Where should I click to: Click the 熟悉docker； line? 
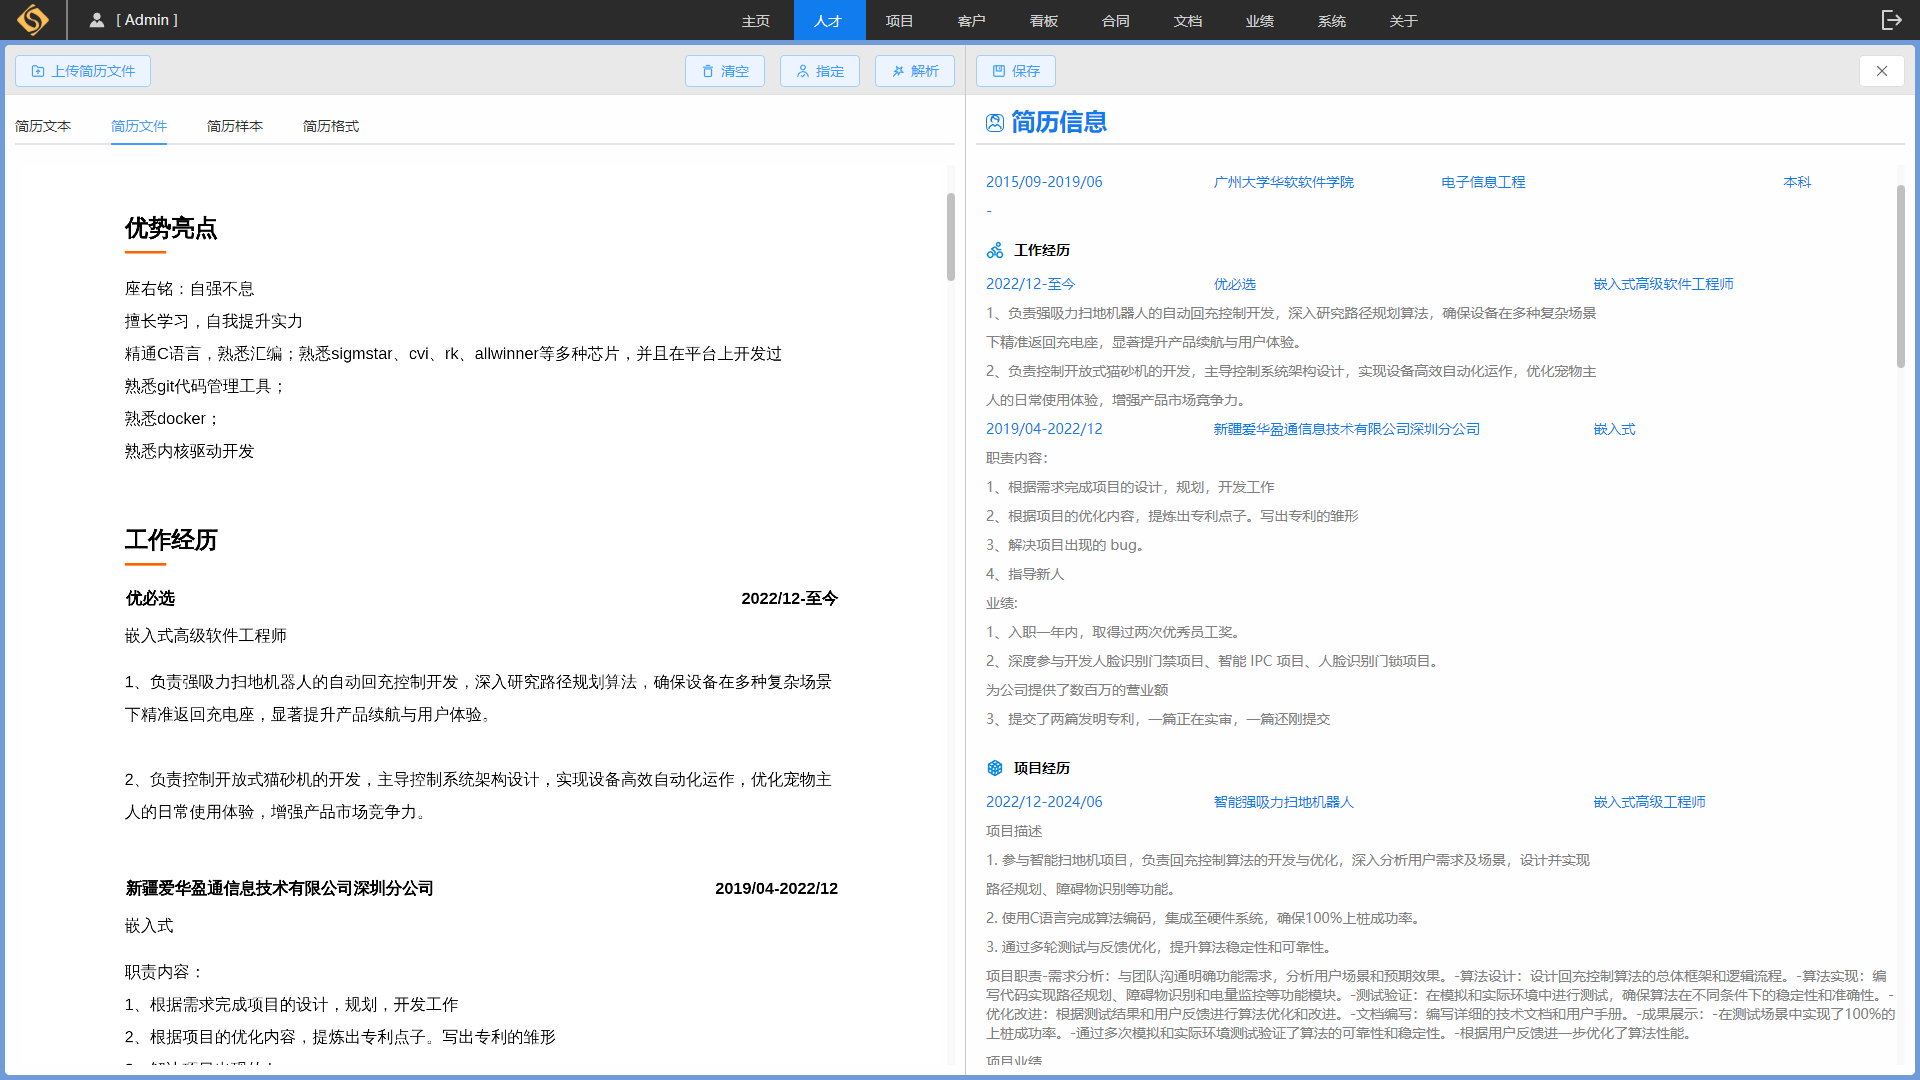click(172, 419)
